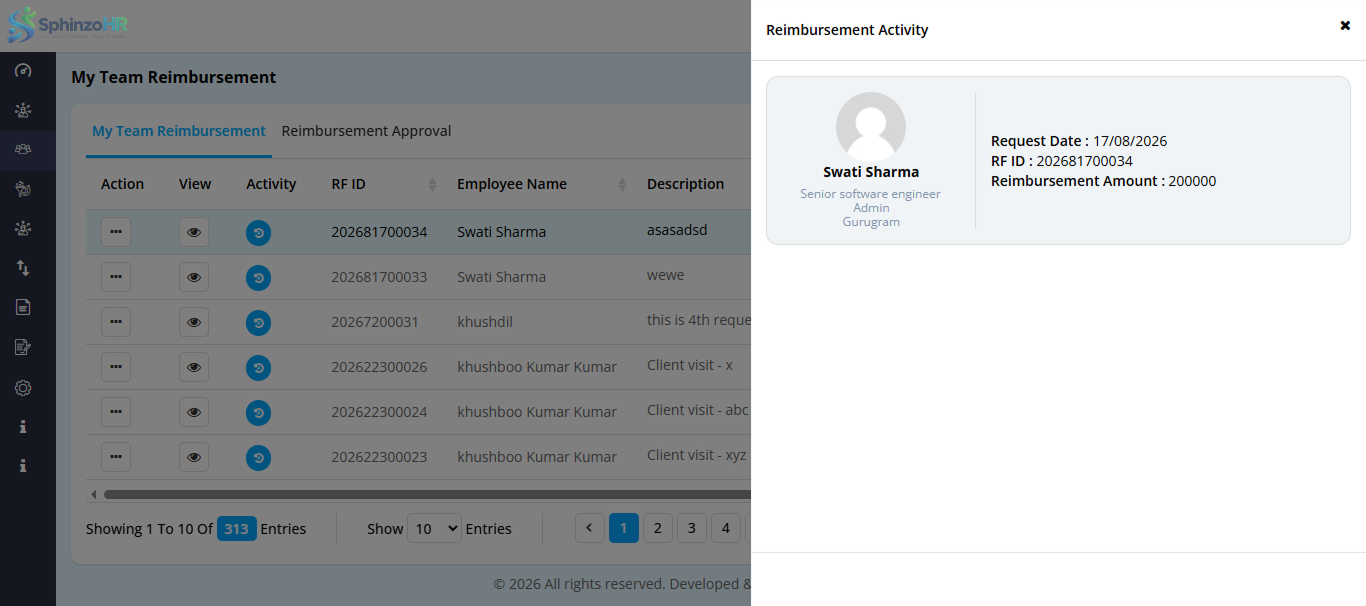Image resolution: width=1366 pixels, height=606 pixels.
Task: View request 202622300023 using its eye button
Action: [x=194, y=457]
